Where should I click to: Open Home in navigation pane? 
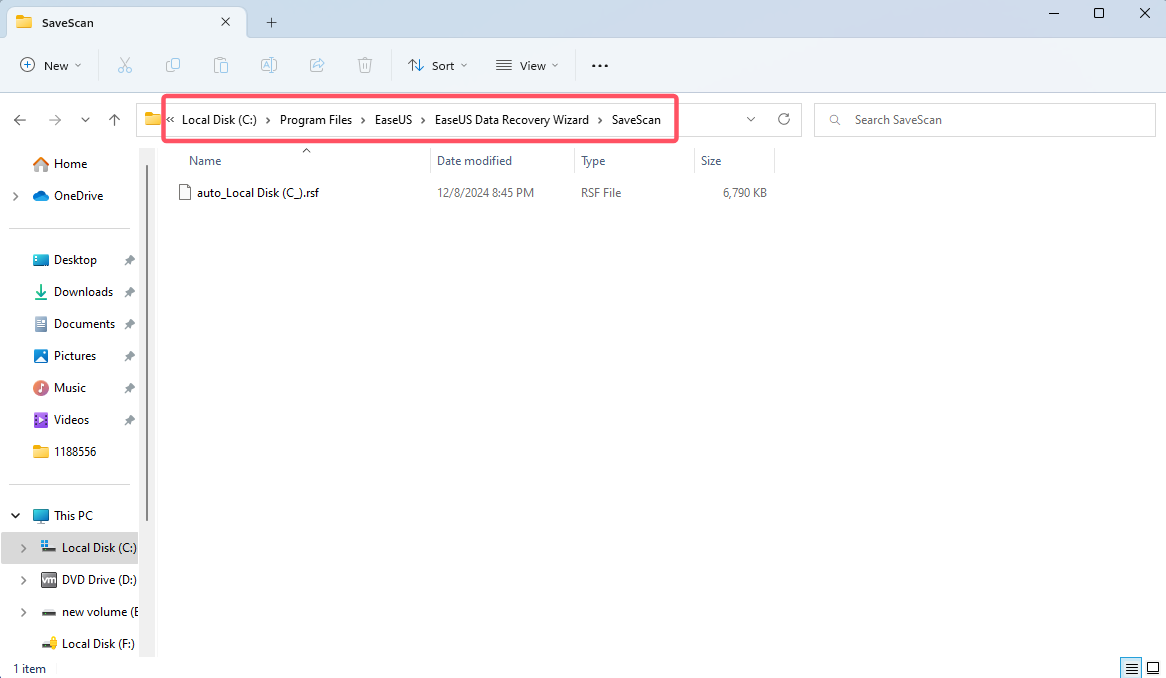click(x=71, y=164)
